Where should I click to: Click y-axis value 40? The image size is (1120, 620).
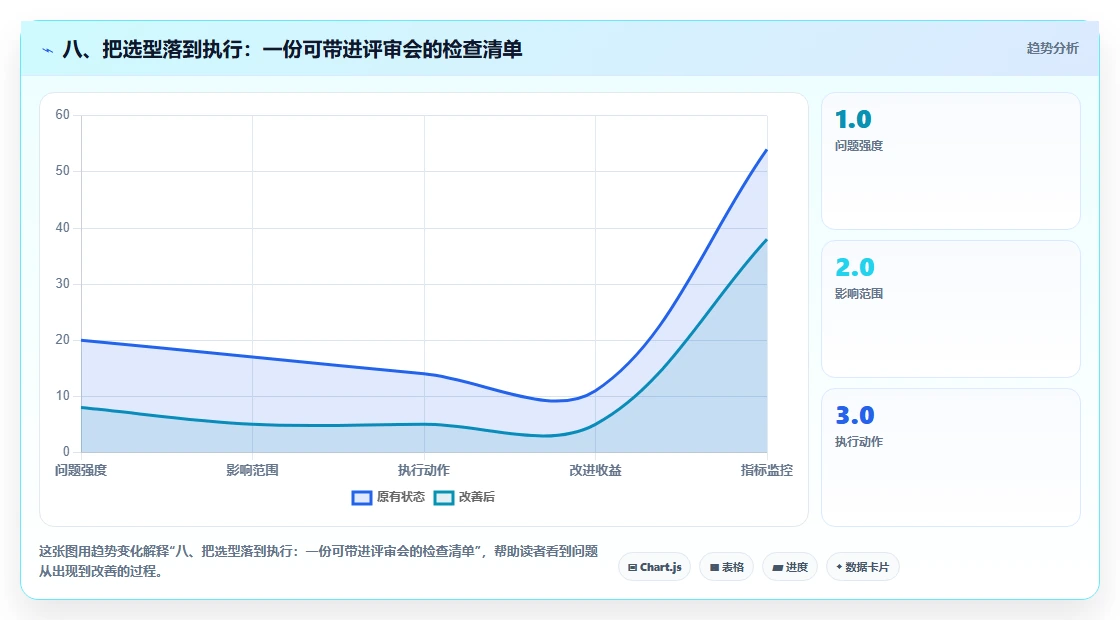(63, 228)
